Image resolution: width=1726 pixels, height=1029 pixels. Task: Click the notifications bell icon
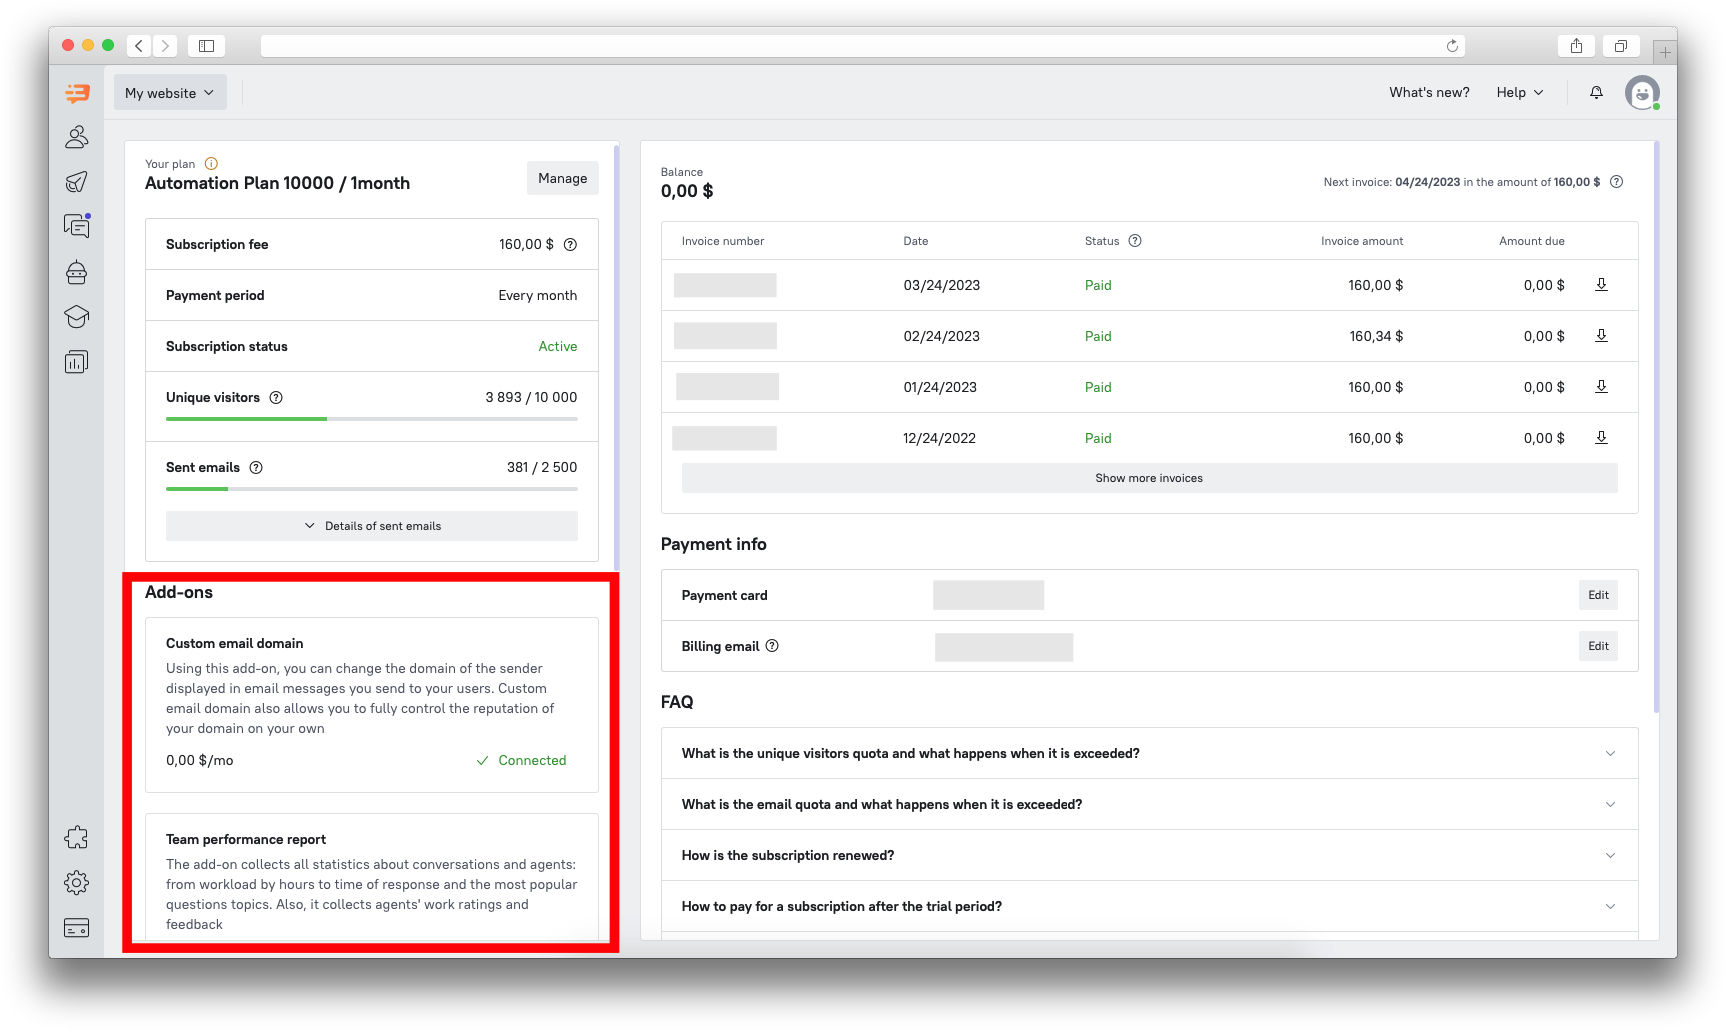(x=1596, y=93)
